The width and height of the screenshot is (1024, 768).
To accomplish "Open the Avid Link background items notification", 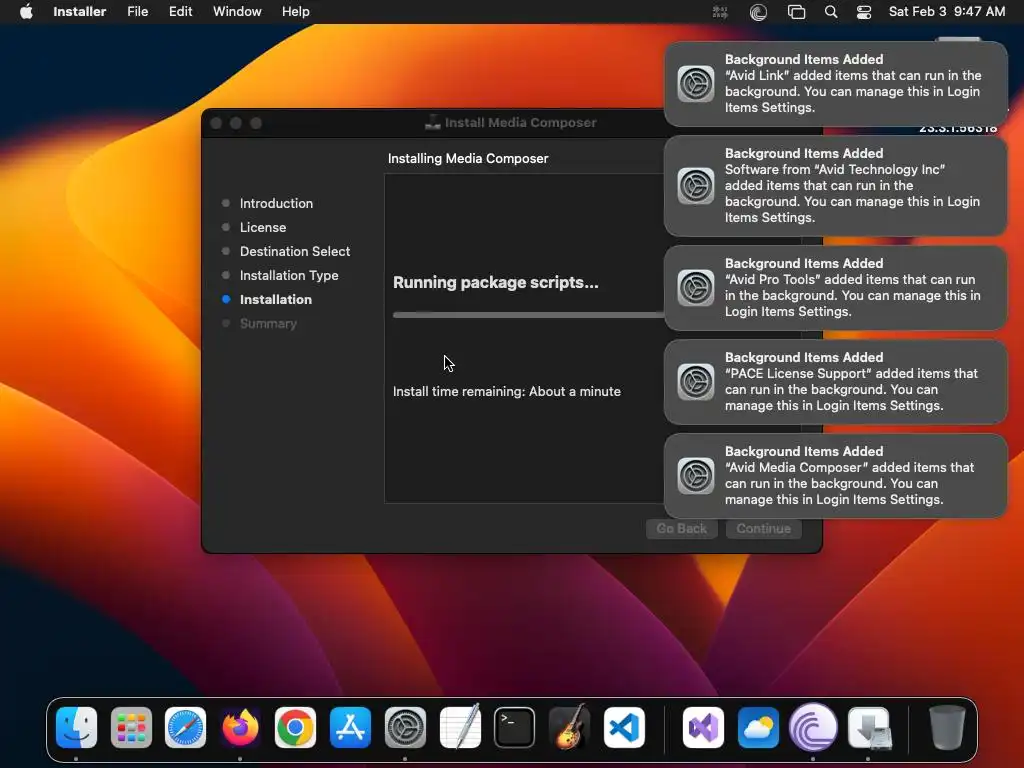I will coord(835,84).
